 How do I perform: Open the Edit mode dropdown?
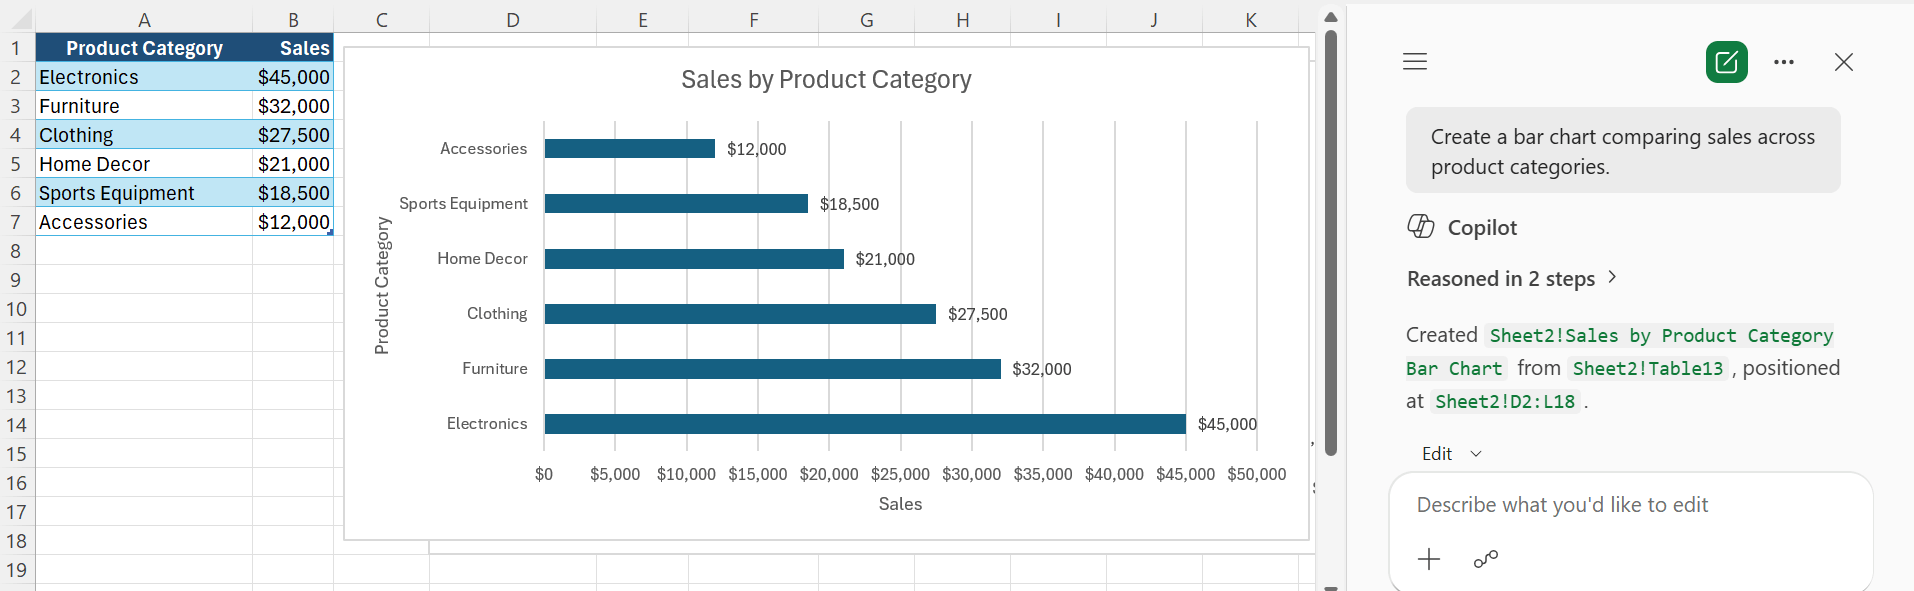click(1451, 454)
